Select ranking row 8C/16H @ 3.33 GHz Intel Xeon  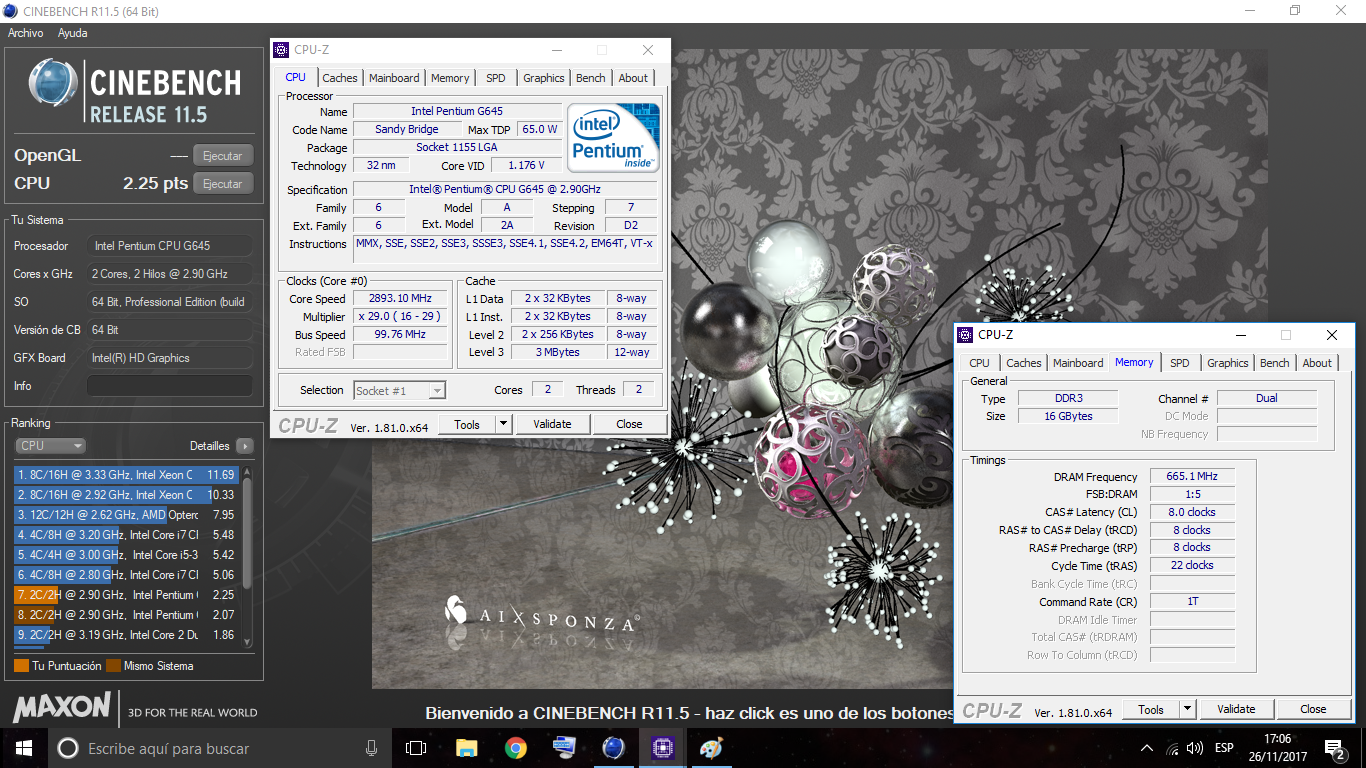point(125,475)
